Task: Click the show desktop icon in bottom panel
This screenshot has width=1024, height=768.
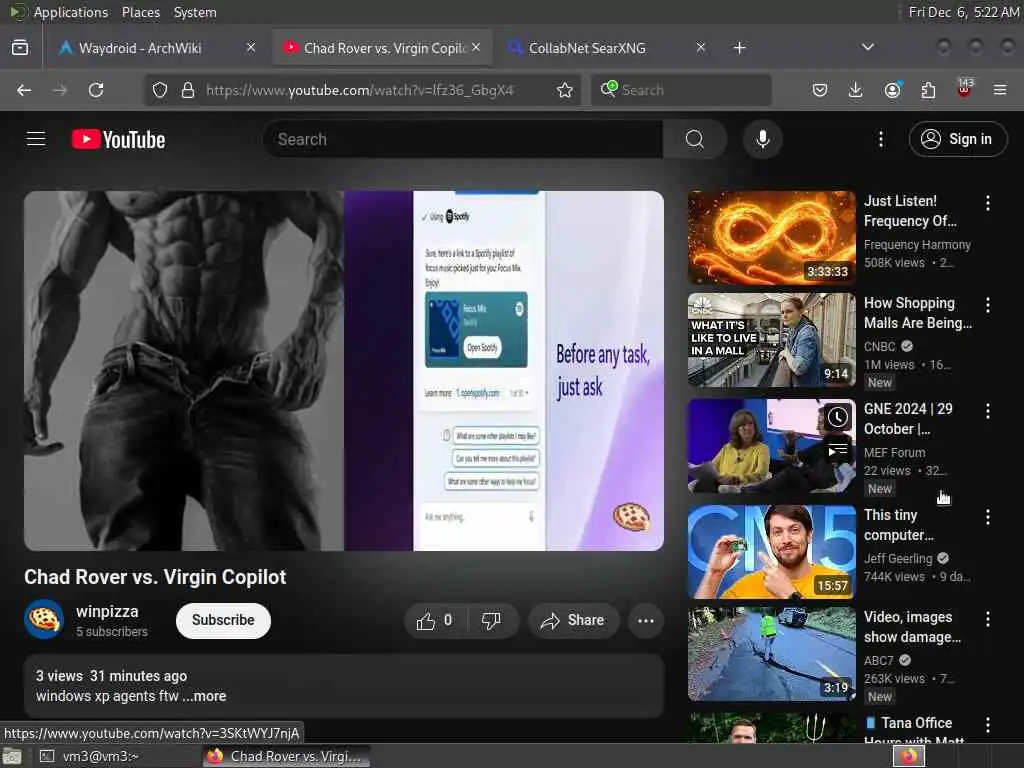Action: click(x=12, y=756)
